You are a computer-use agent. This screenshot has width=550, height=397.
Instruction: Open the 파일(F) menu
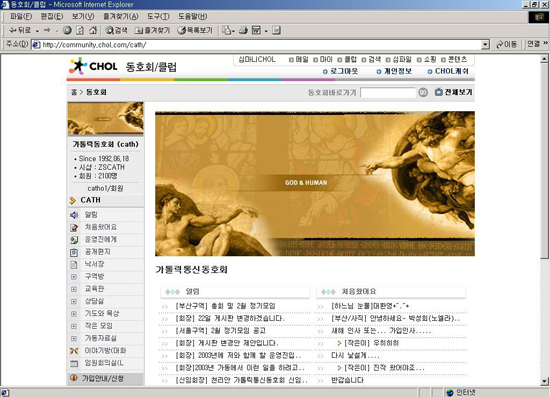click(21, 16)
